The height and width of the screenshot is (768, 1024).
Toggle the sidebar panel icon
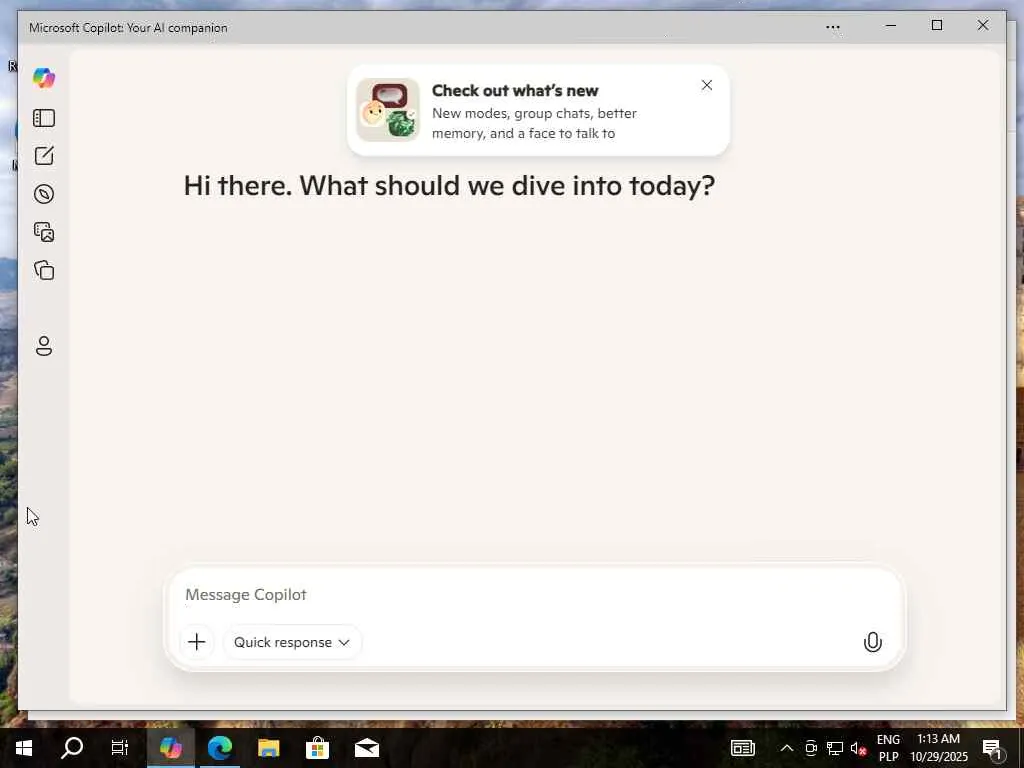[x=44, y=118]
